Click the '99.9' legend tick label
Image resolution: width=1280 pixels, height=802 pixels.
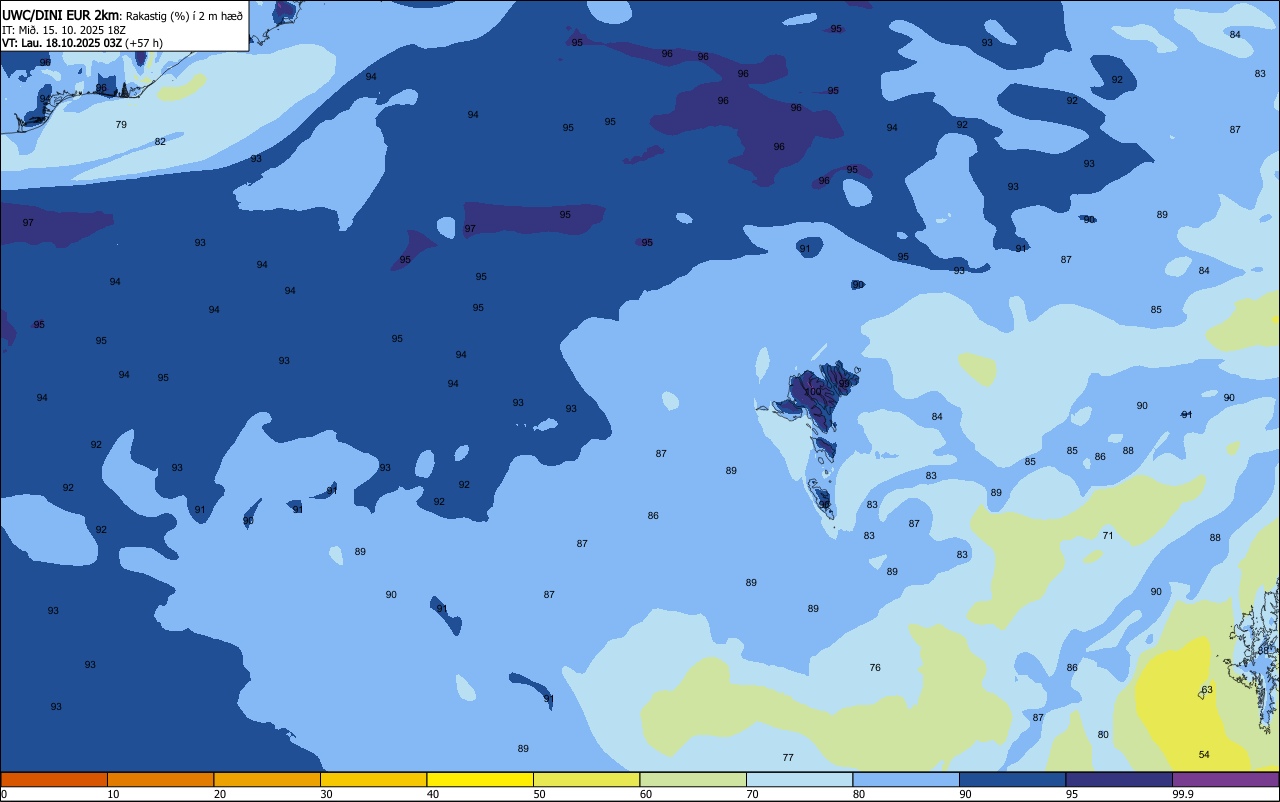pos(1184,794)
